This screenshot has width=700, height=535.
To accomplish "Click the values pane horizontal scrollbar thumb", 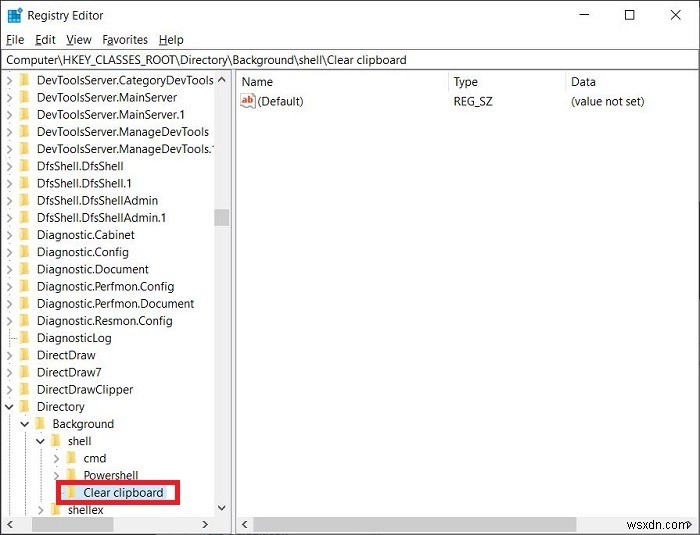I will pos(415,524).
